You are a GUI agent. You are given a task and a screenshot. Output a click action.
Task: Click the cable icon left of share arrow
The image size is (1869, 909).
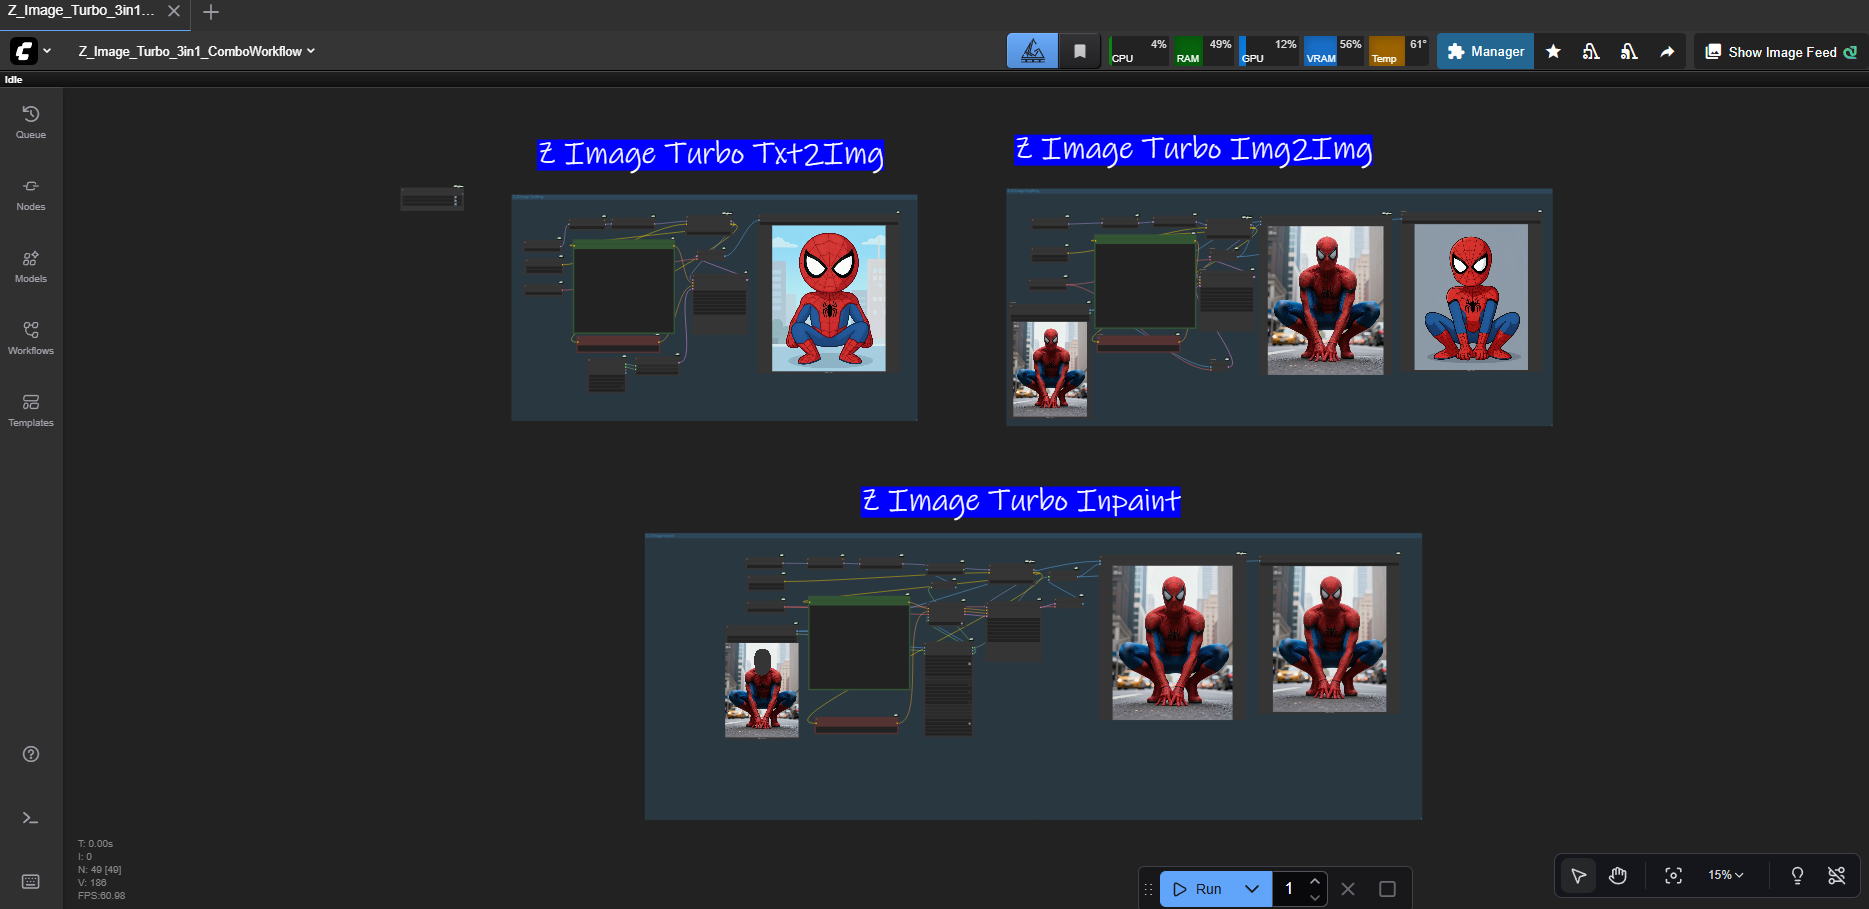click(1629, 51)
